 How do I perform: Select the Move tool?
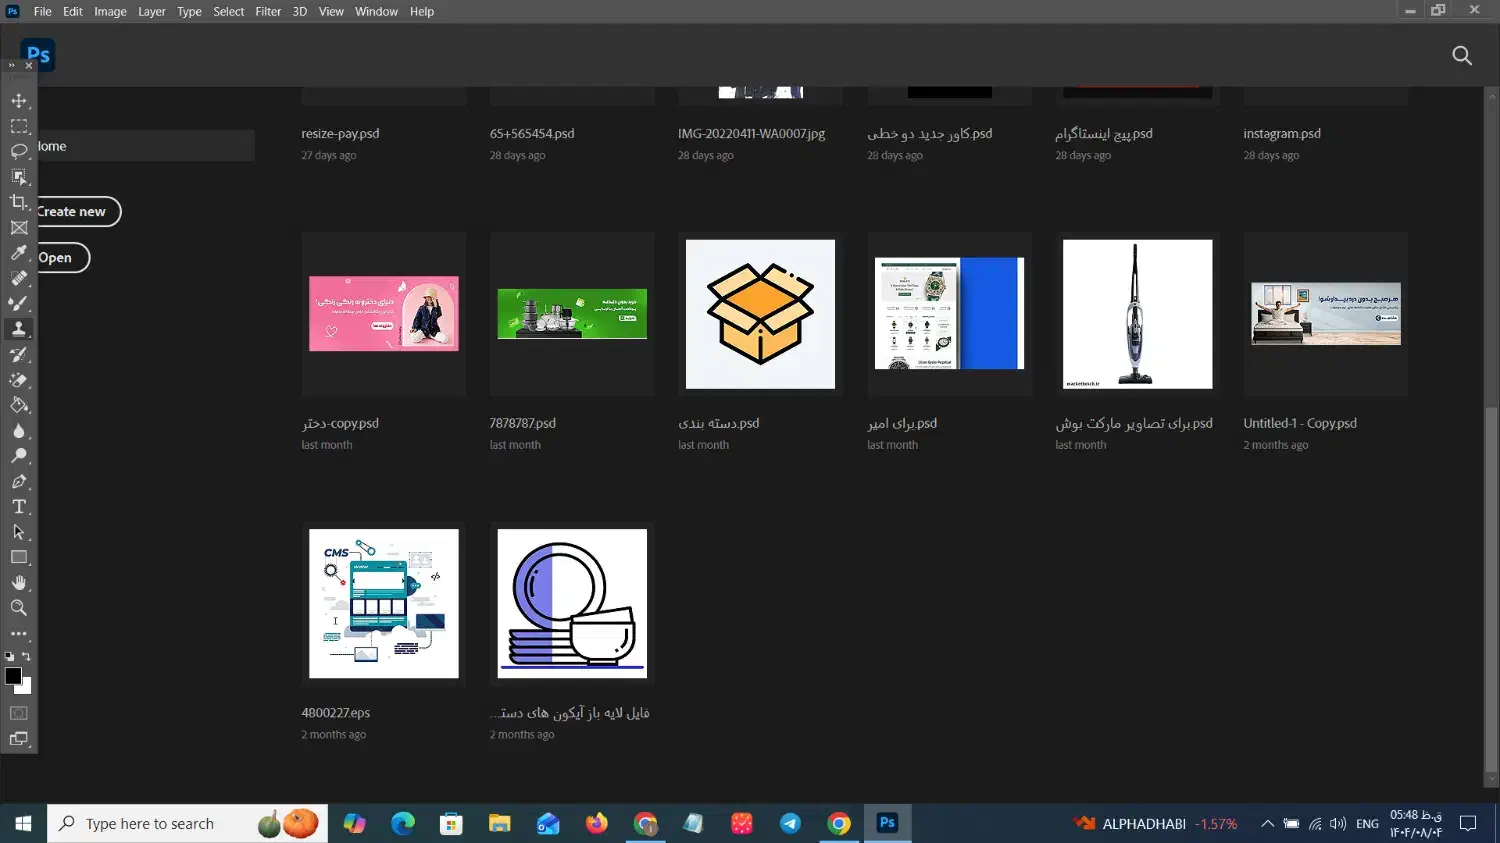19,101
